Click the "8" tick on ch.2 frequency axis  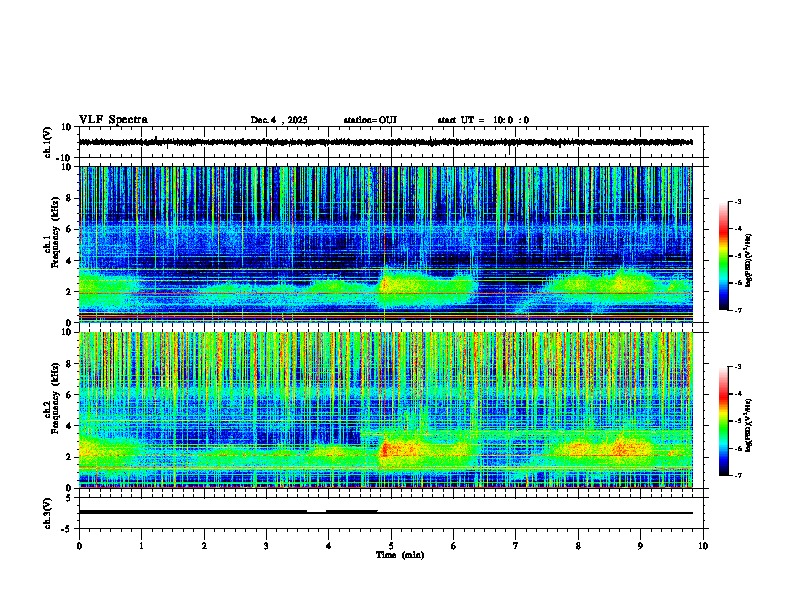[70, 364]
